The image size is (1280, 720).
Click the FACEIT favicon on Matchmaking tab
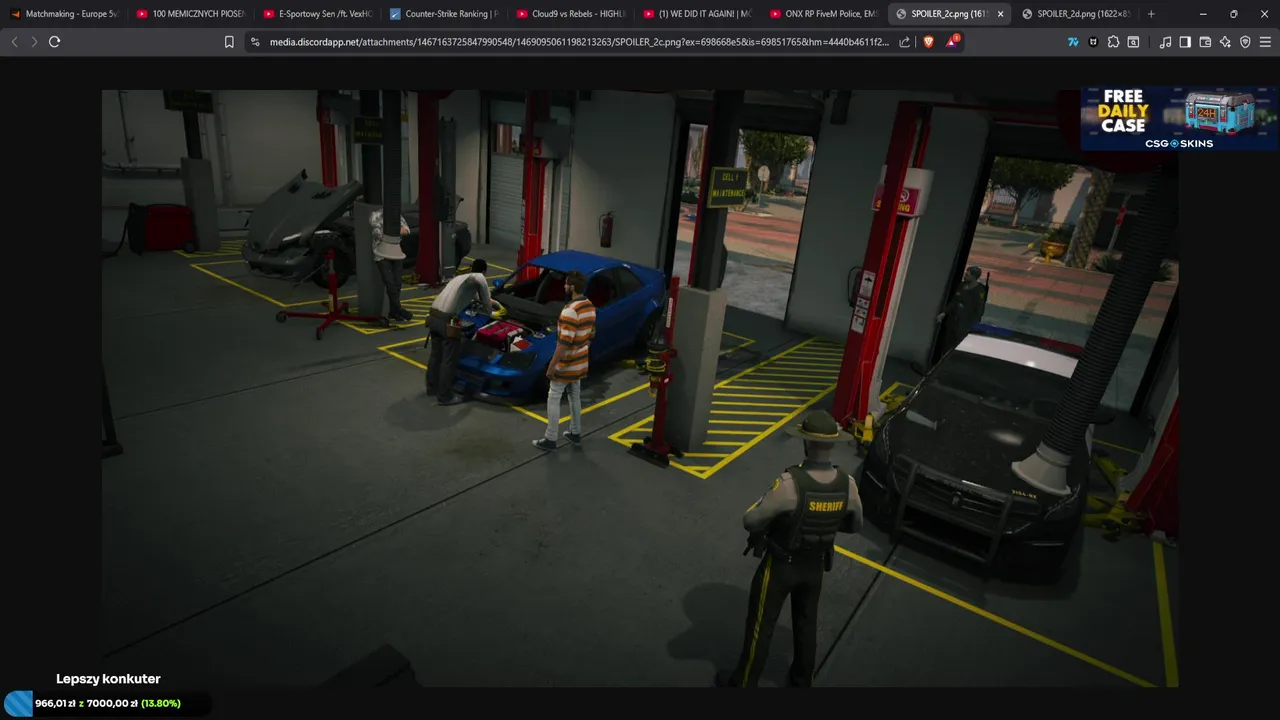pos(15,14)
